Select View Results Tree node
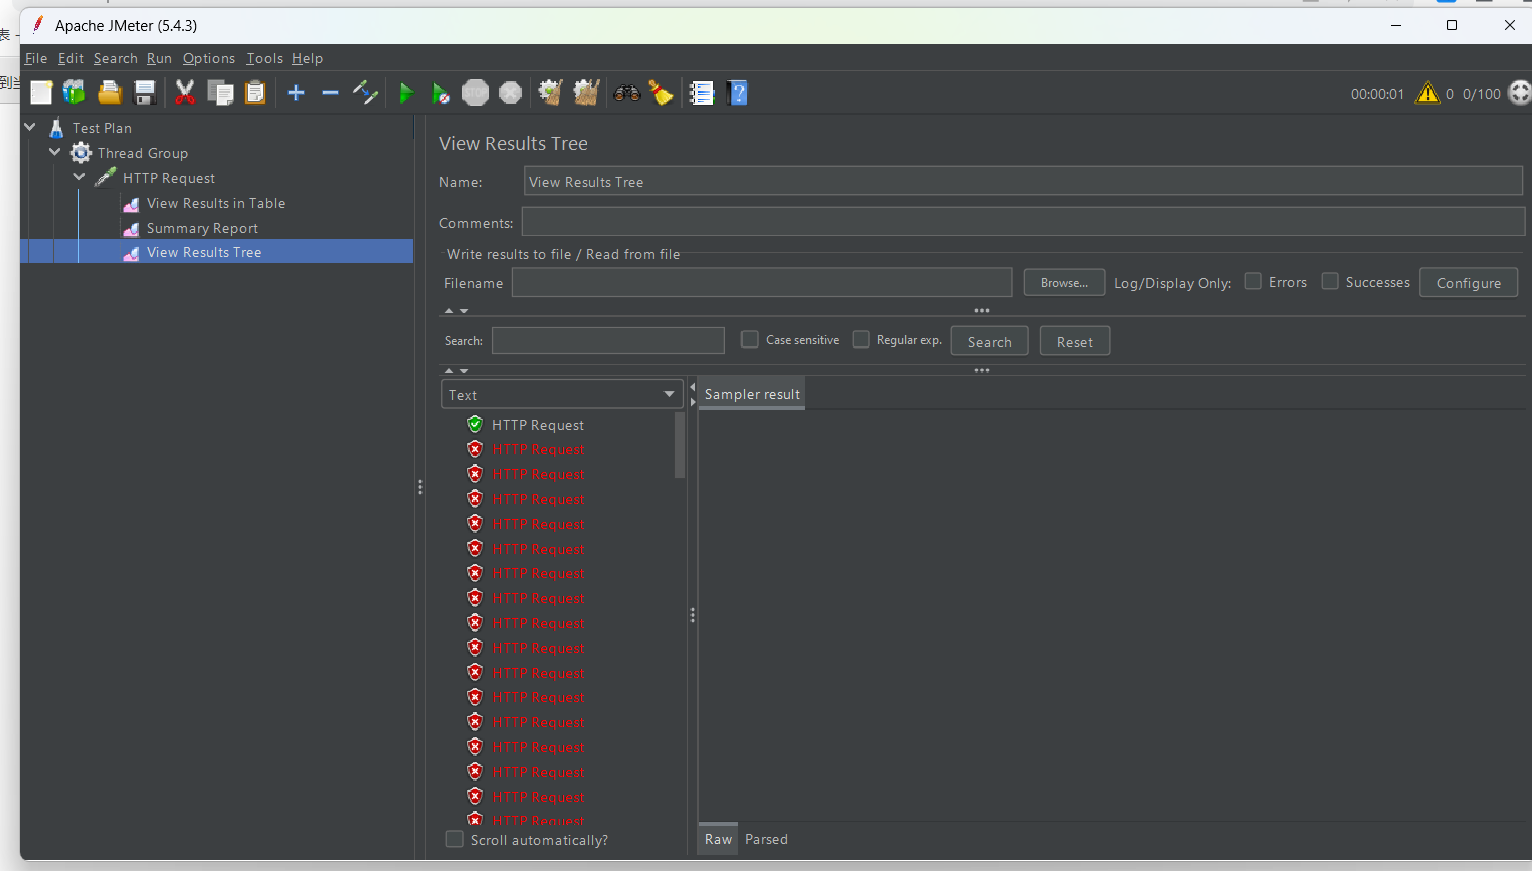1532x871 pixels. pyautogui.click(x=204, y=252)
